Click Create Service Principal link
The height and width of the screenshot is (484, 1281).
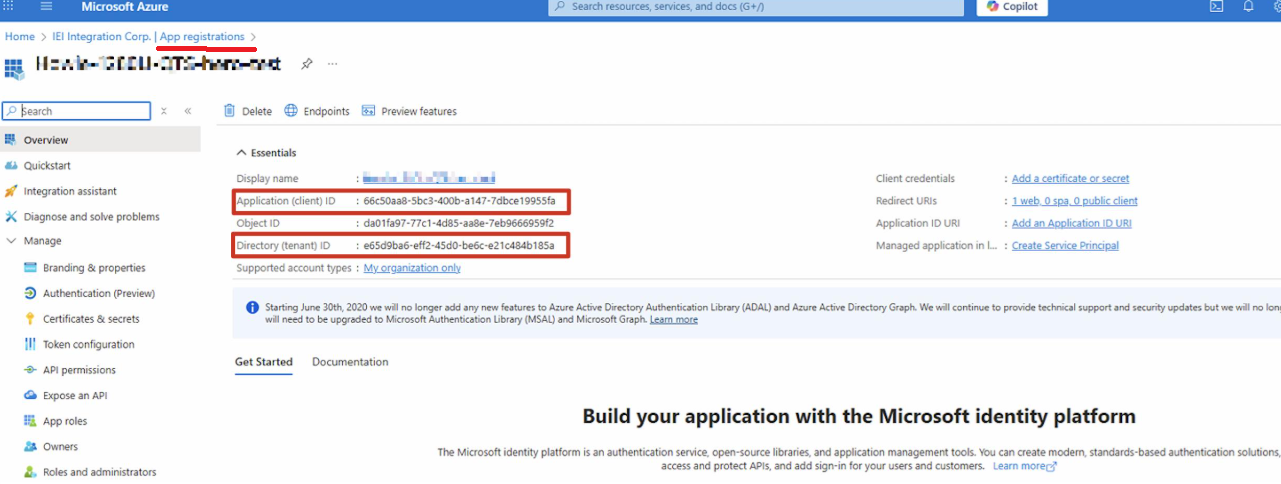[x=1065, y=245]
